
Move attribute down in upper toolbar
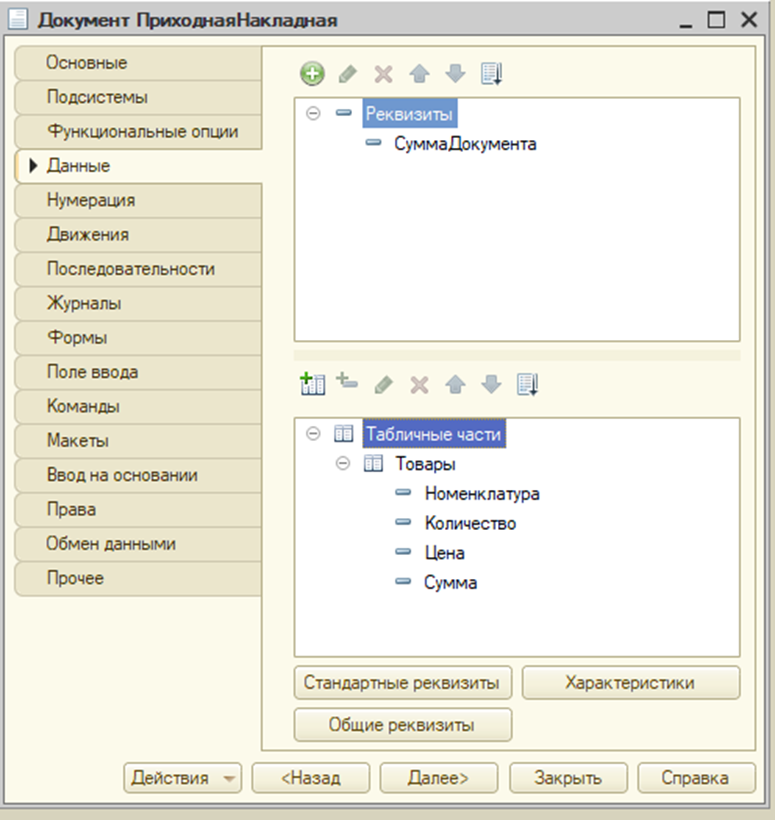point(455,74)
